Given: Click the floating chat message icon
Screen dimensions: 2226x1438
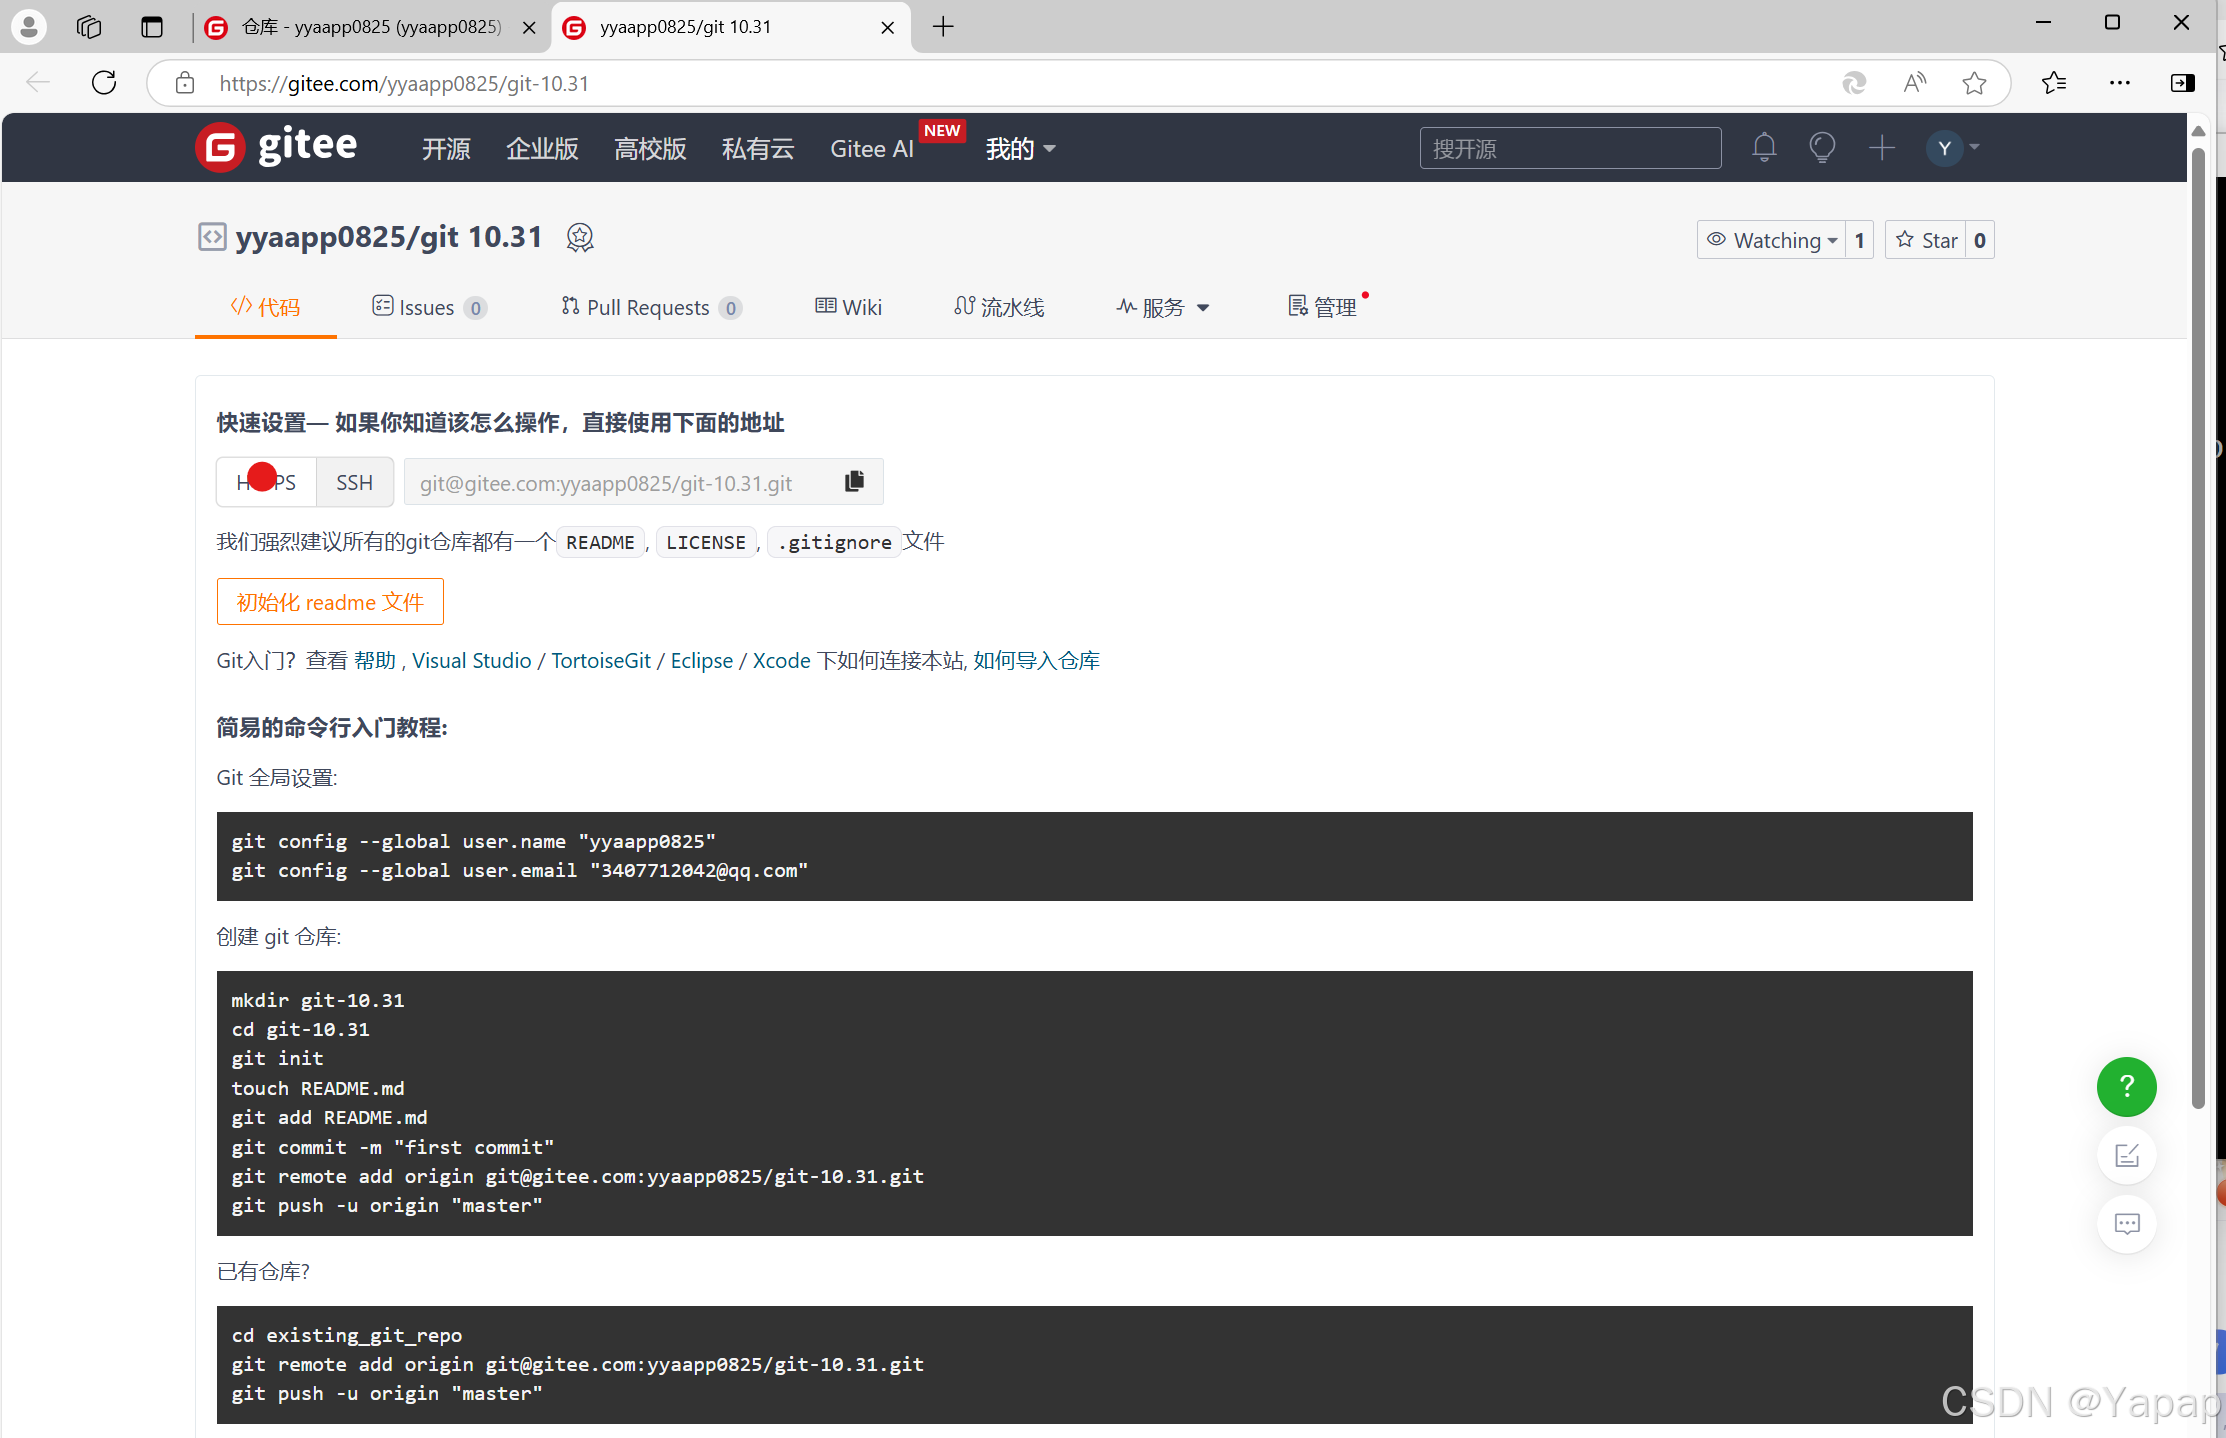Looking at the screenshot, I should pyautogui.click(x=2126, y=1223).
